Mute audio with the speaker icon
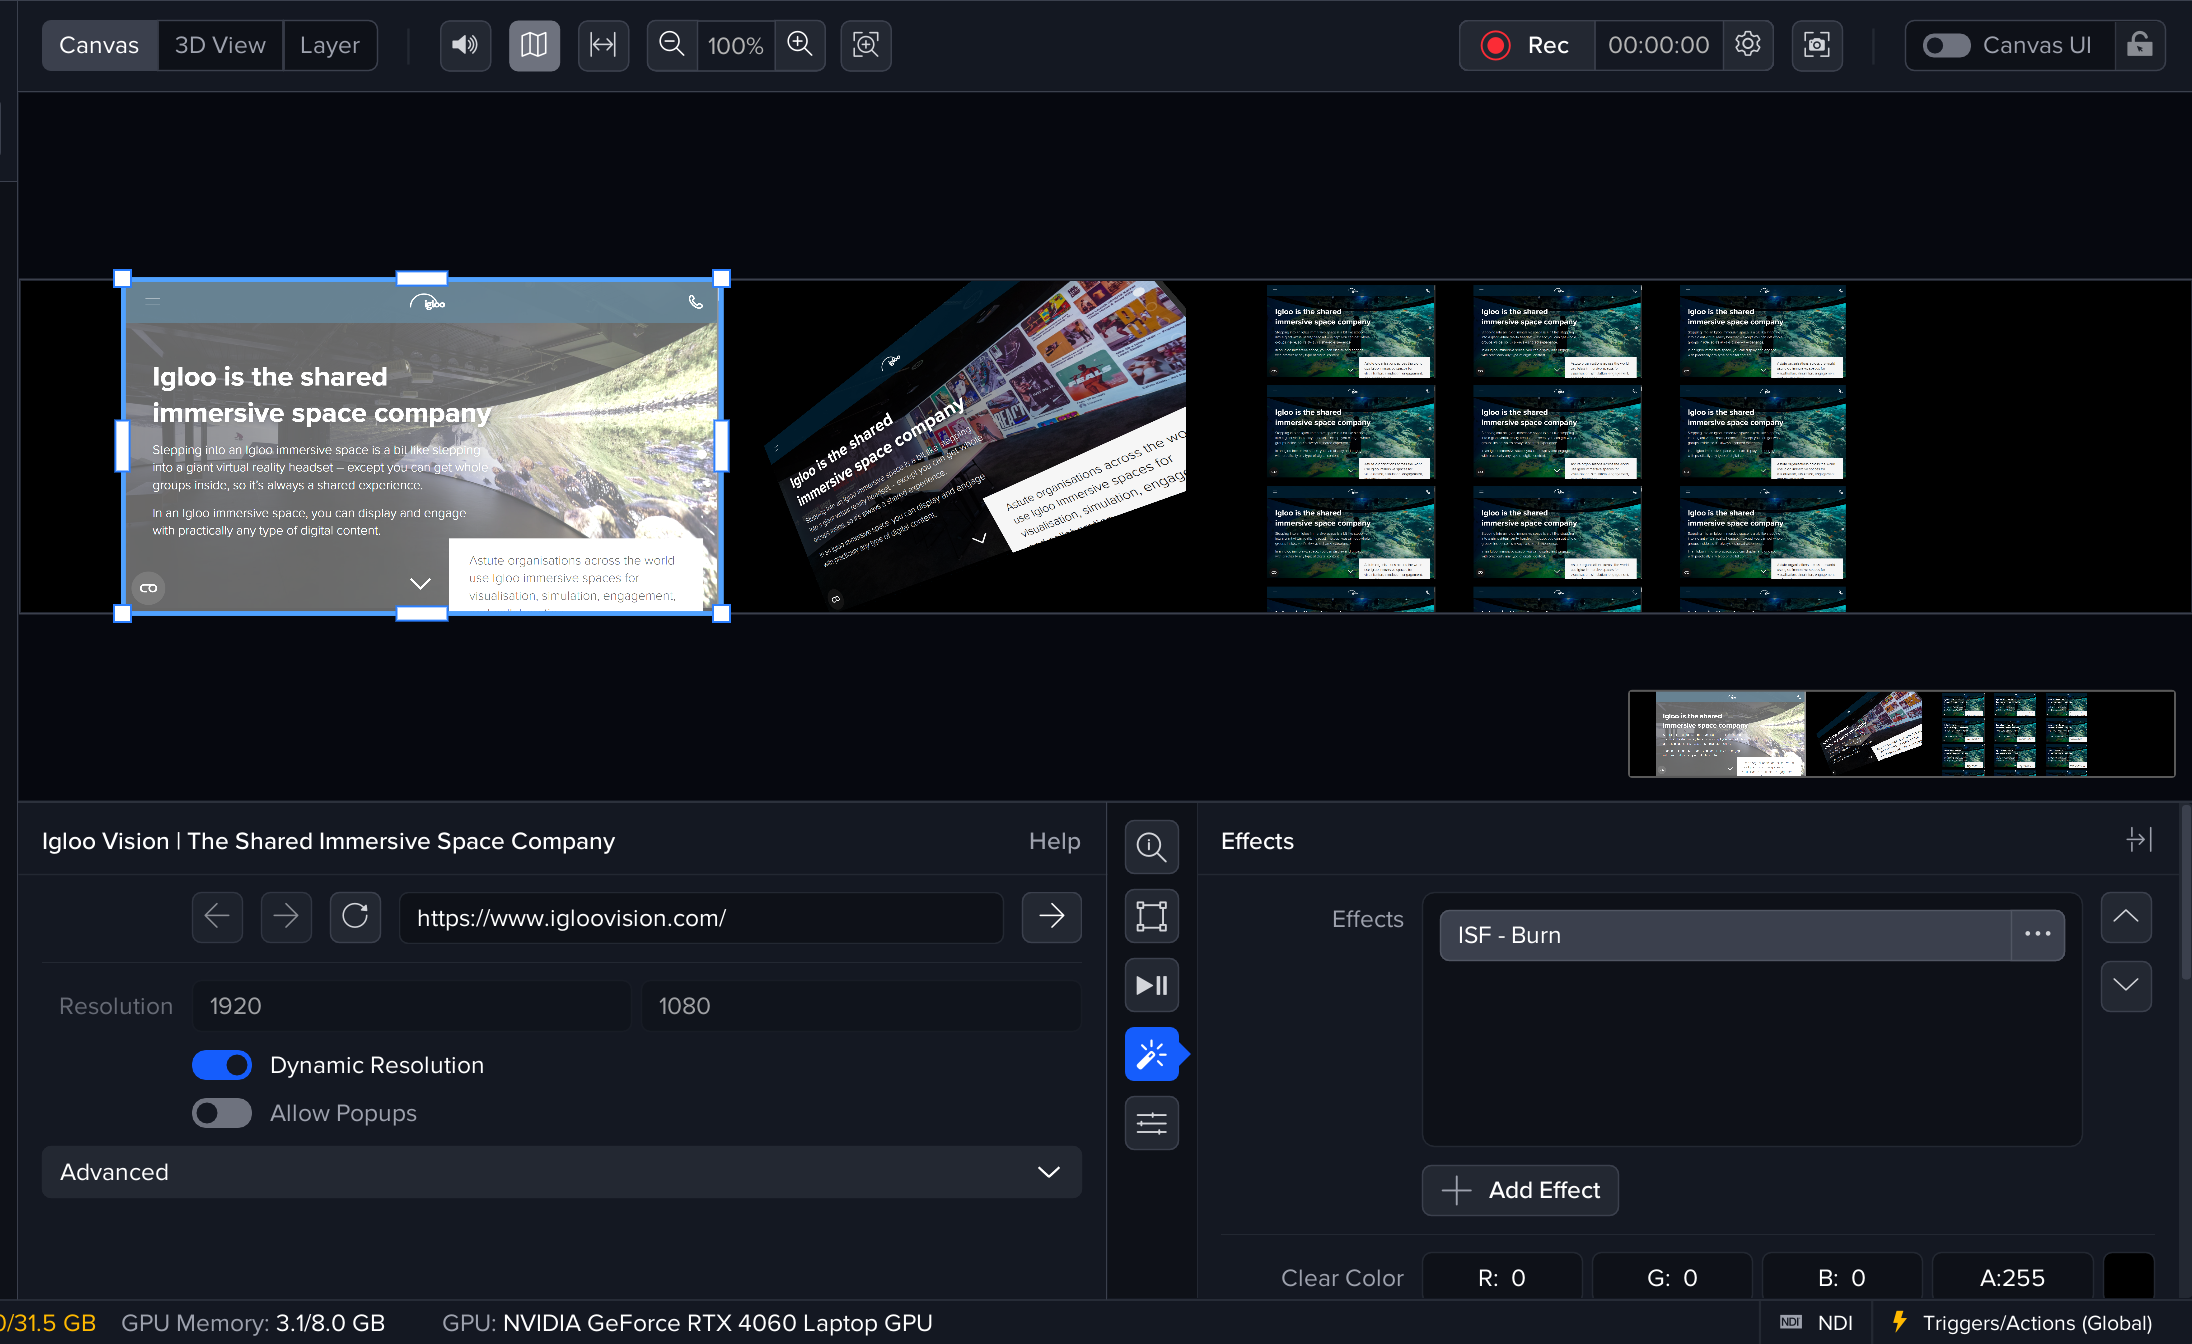2192x1344 pixels. (x=465, y=45)
